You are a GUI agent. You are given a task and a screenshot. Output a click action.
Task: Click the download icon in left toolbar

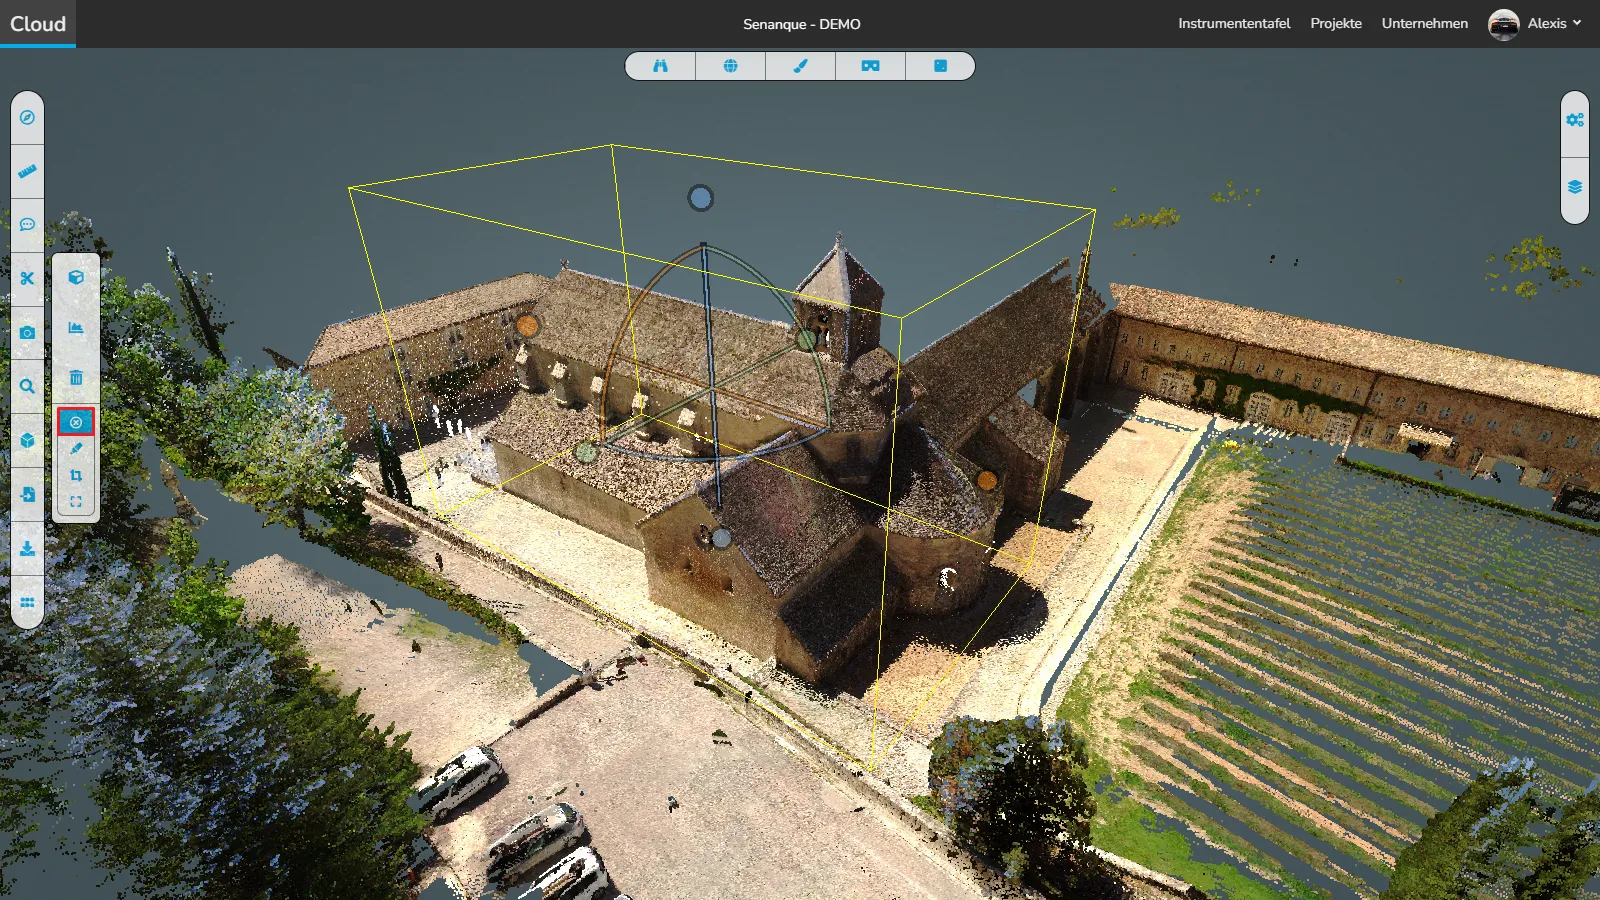coord(27,549)
